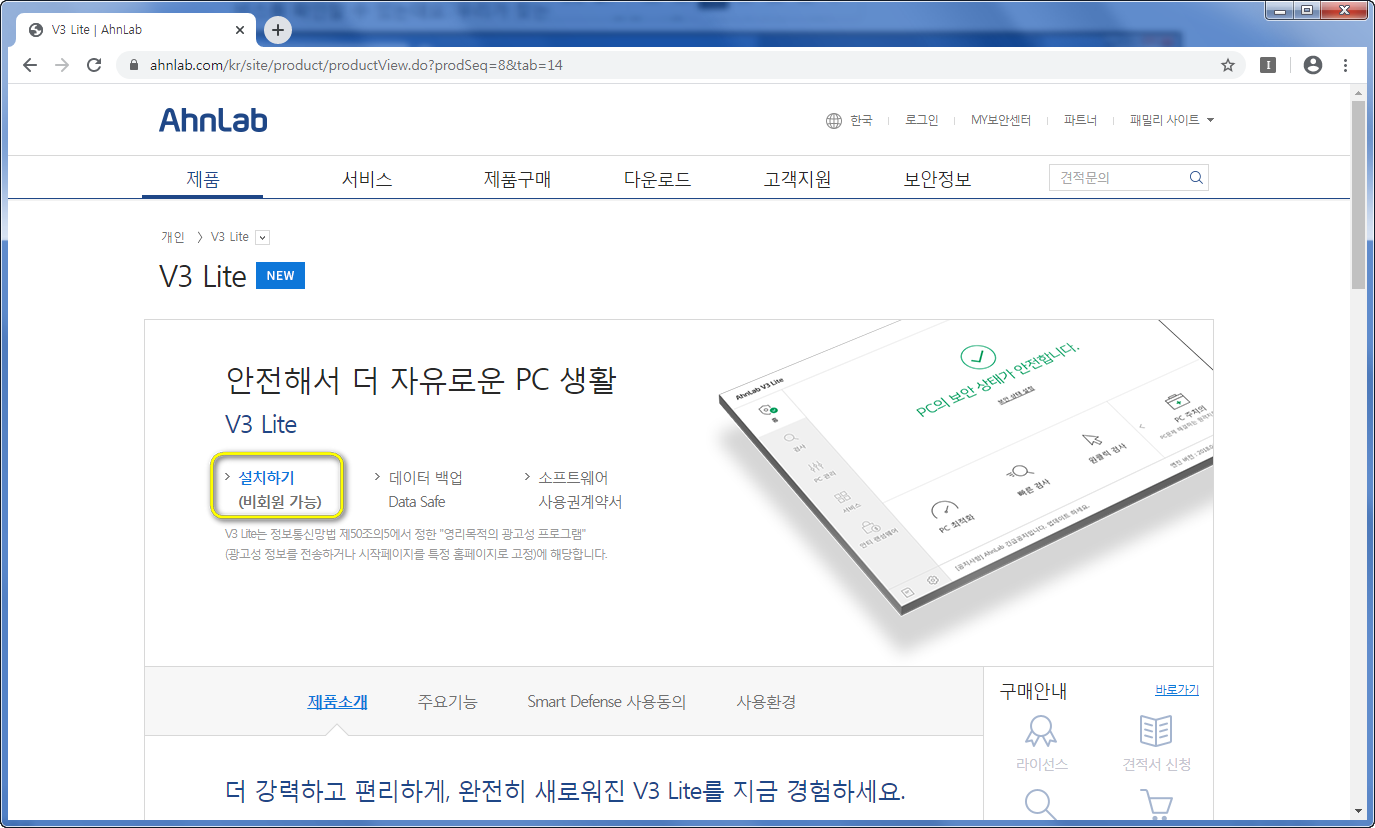The height and width of the screenshot is (828, 1375).
Task: Click the 견적서 신청 open book icon
Action: [1156, 731]
